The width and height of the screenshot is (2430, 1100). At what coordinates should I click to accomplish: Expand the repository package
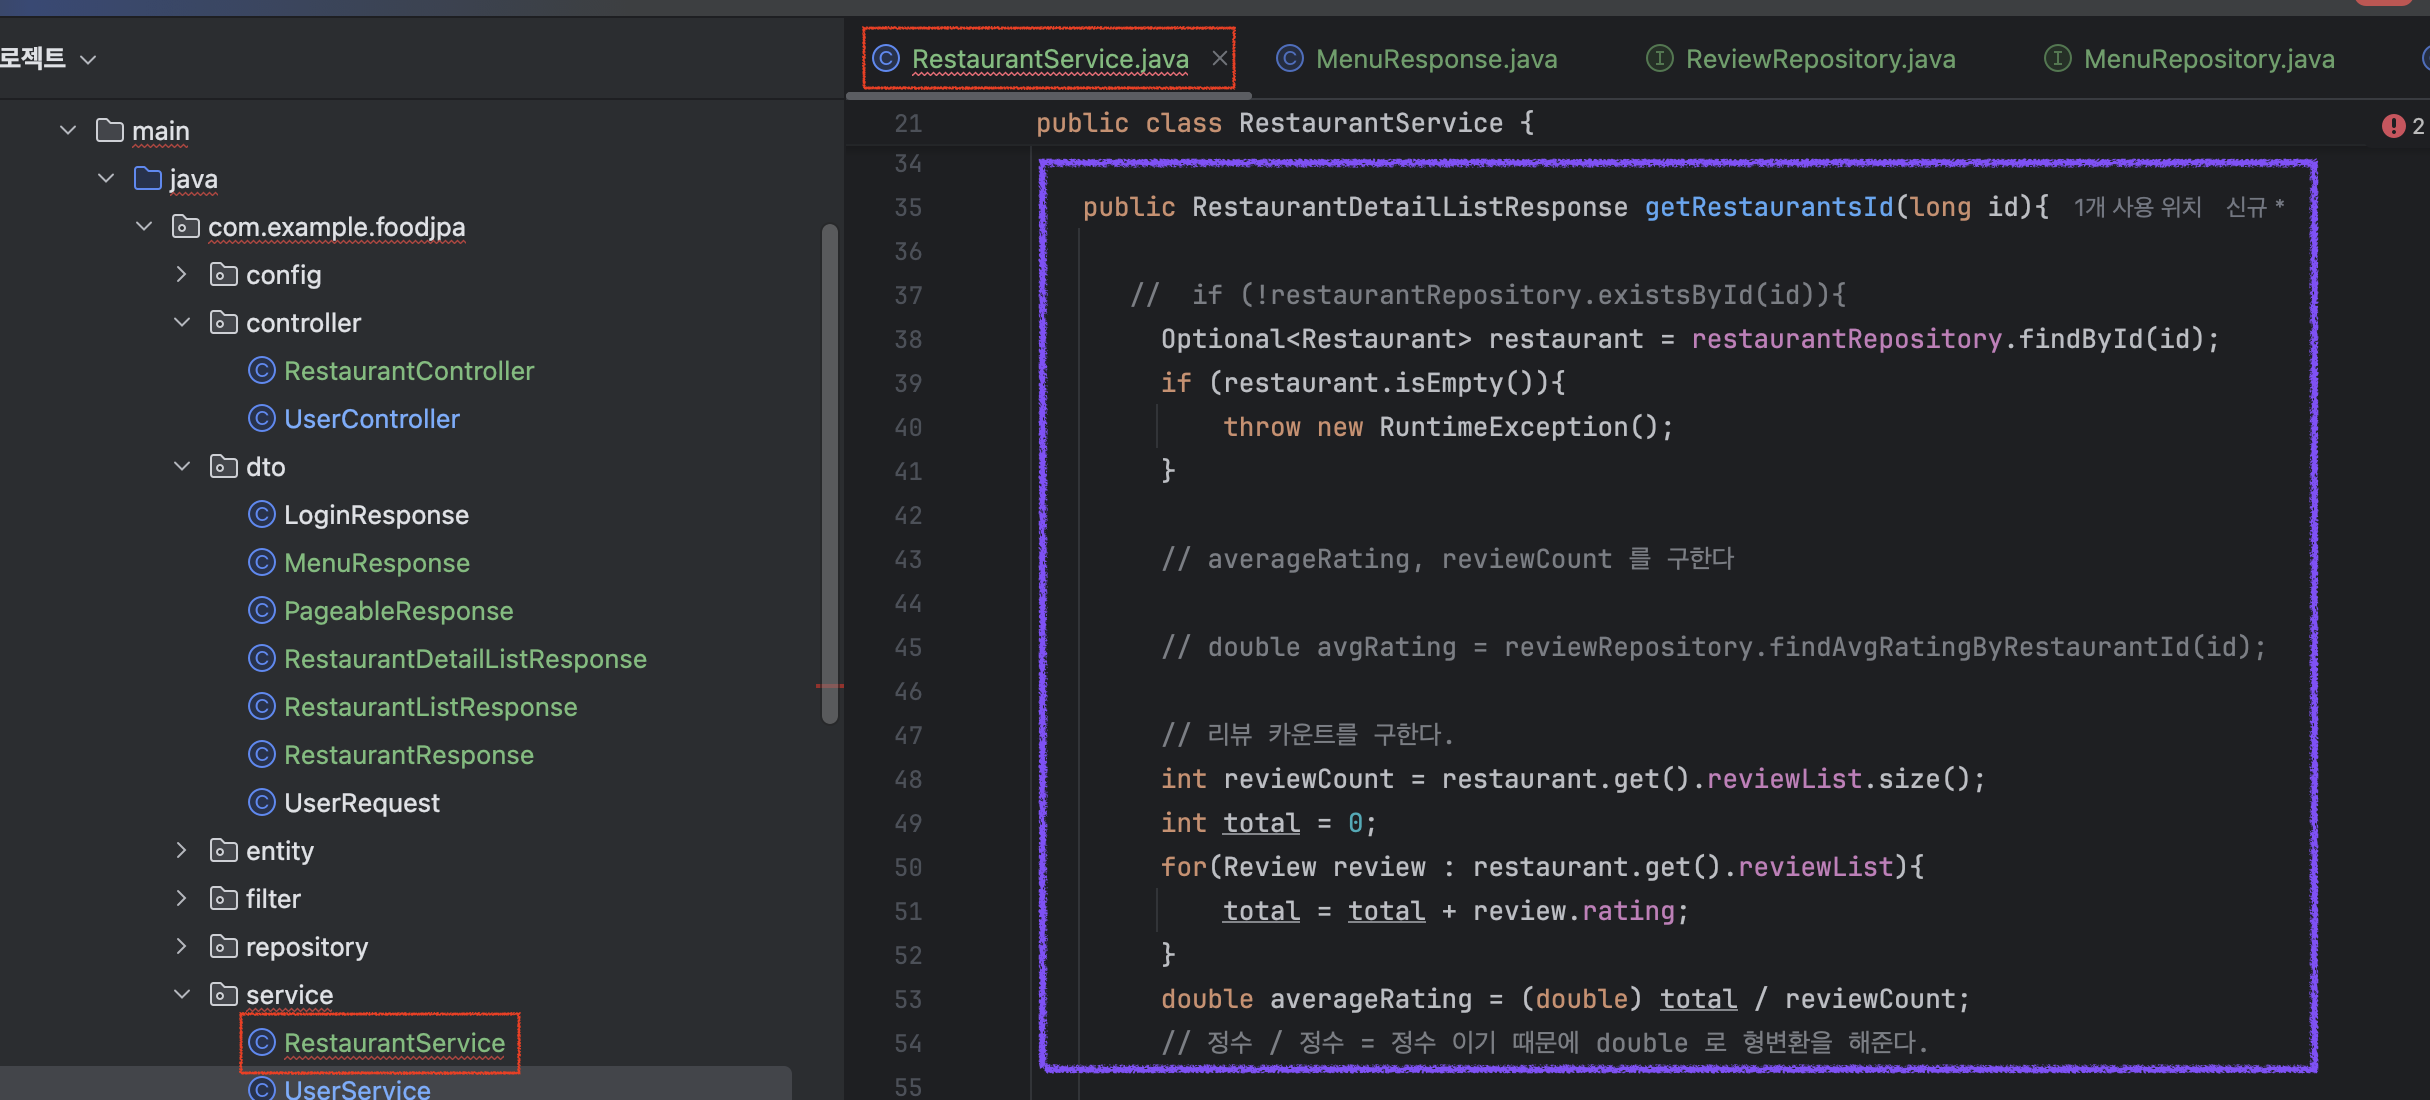181,947
